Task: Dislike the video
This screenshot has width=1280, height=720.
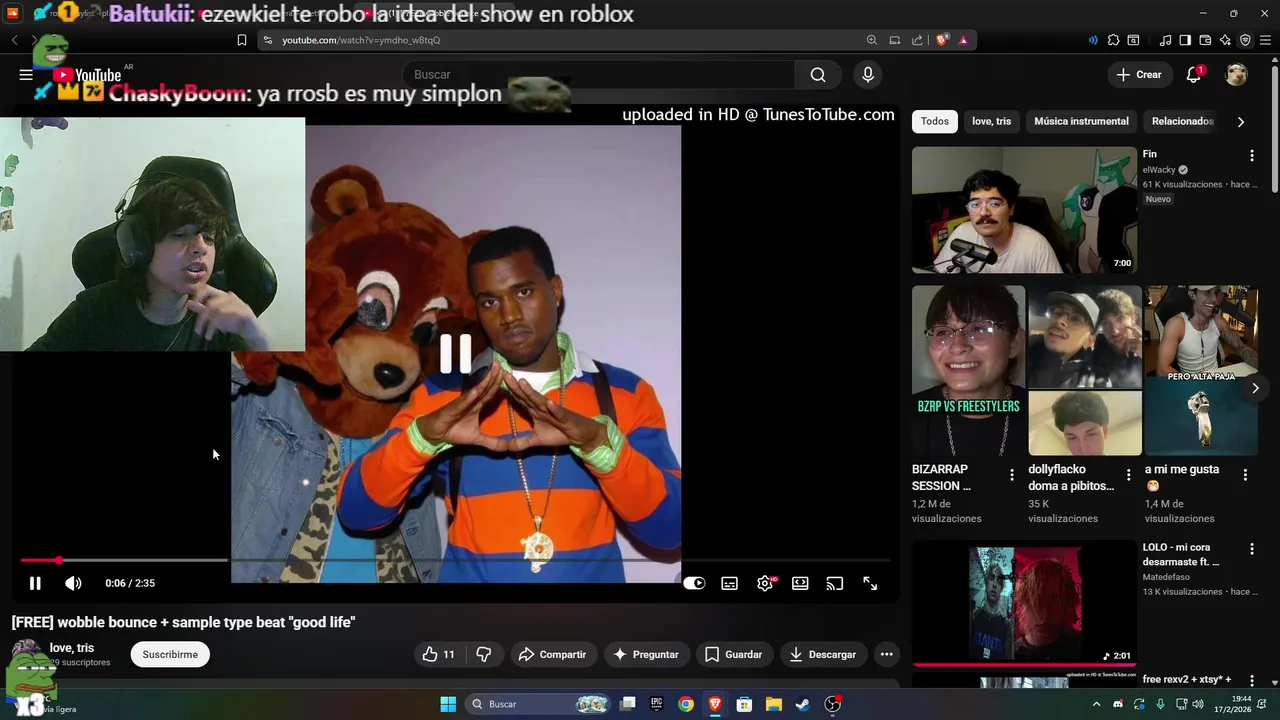Action: [x=484, y=654]
